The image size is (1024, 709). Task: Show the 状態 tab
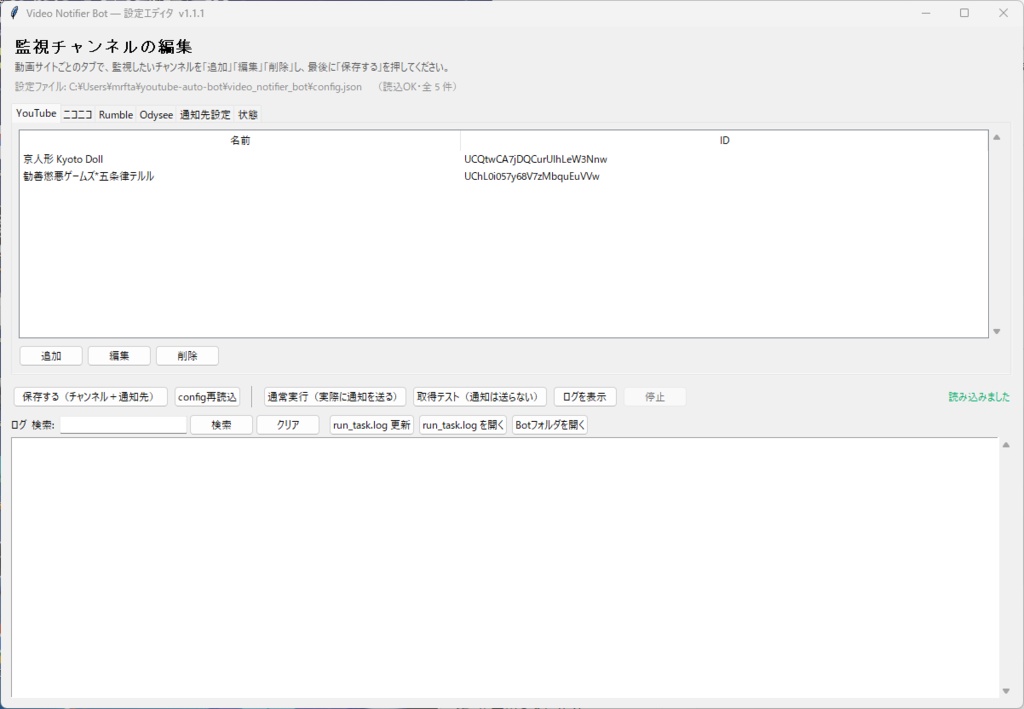coord(248,115)
